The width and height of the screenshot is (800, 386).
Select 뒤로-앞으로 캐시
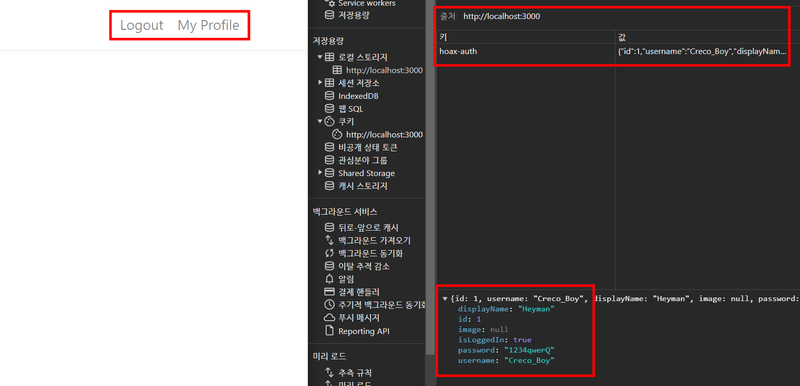tap(368, 227)
